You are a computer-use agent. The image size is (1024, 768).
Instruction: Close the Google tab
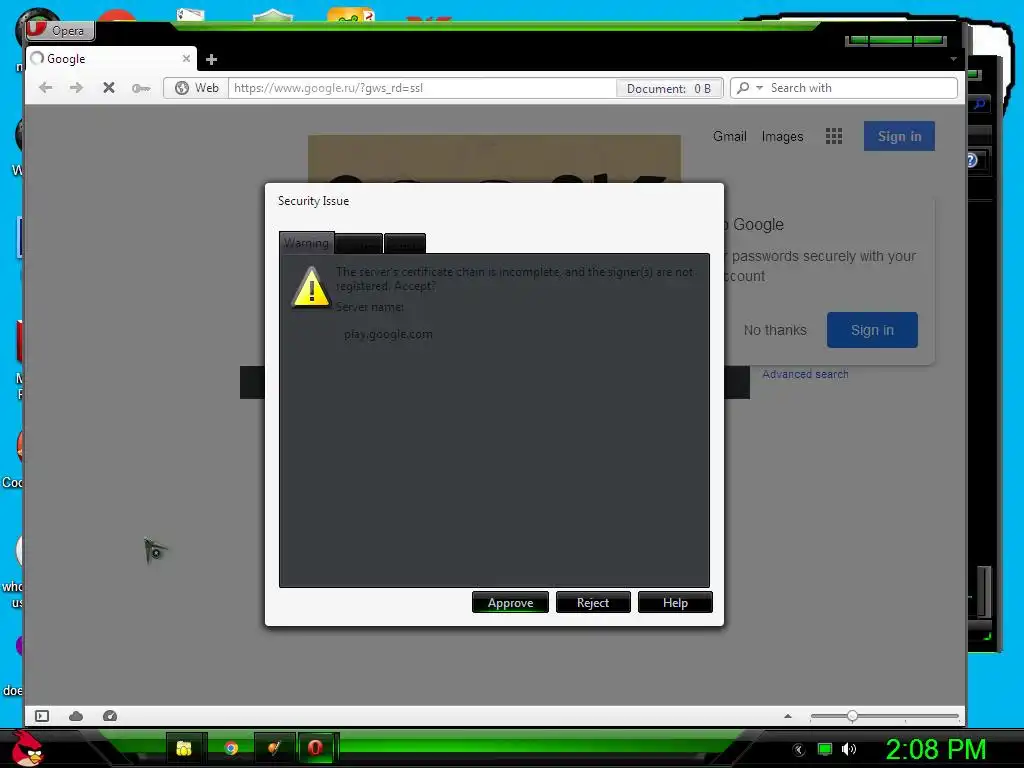[186, 59]
